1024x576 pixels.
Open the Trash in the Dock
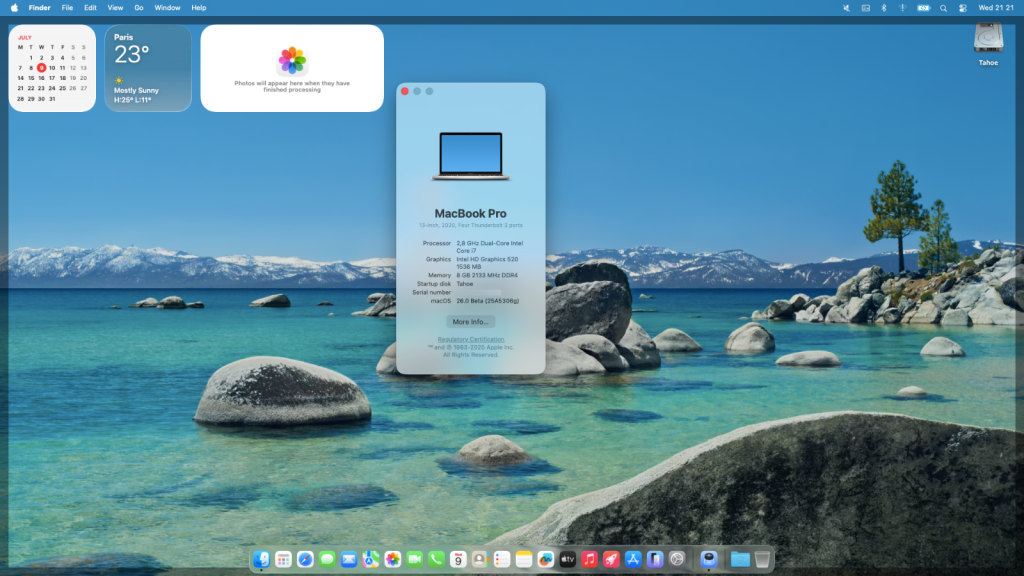(762, 559)
